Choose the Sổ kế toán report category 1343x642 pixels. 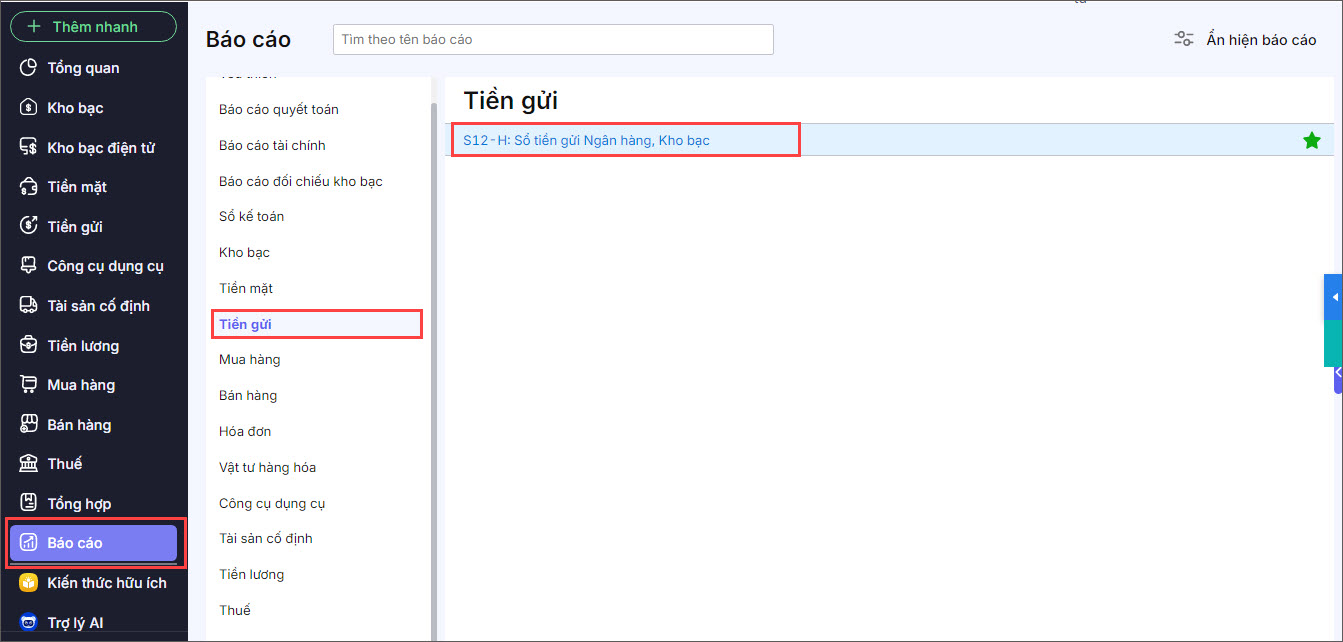click(x=251, y=216)
